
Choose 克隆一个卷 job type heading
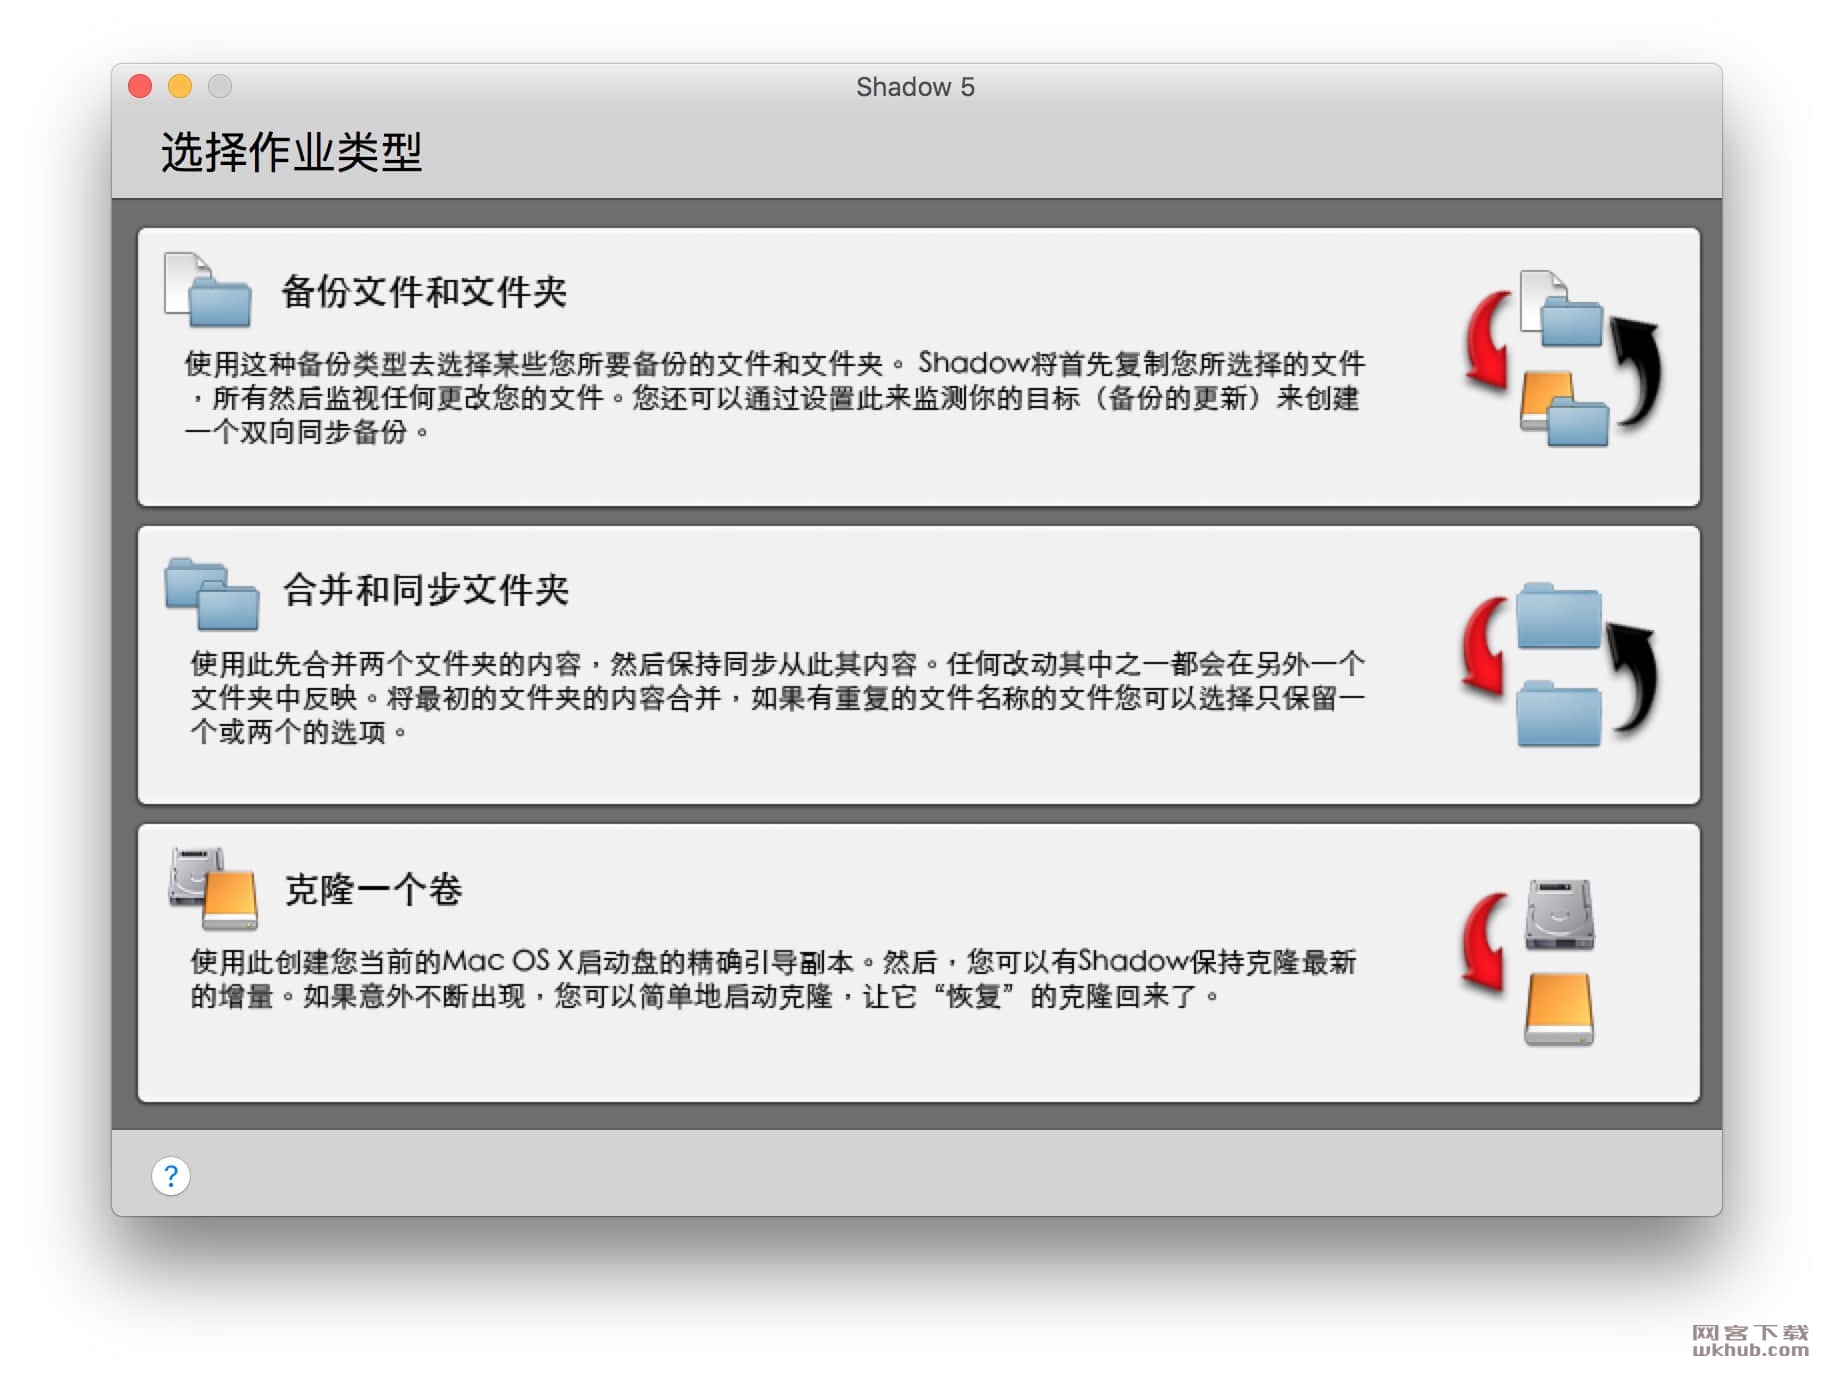373,889
